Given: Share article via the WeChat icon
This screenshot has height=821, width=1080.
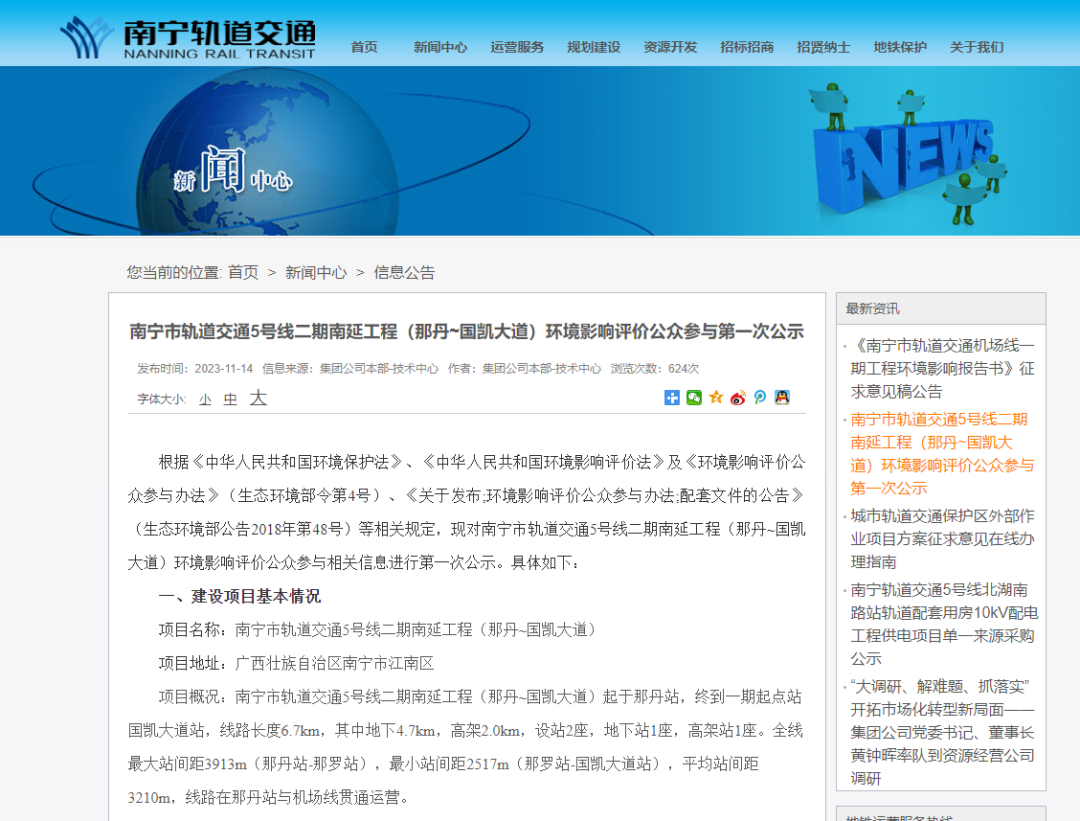Looking at the screenshot, I should pos(694,397).
